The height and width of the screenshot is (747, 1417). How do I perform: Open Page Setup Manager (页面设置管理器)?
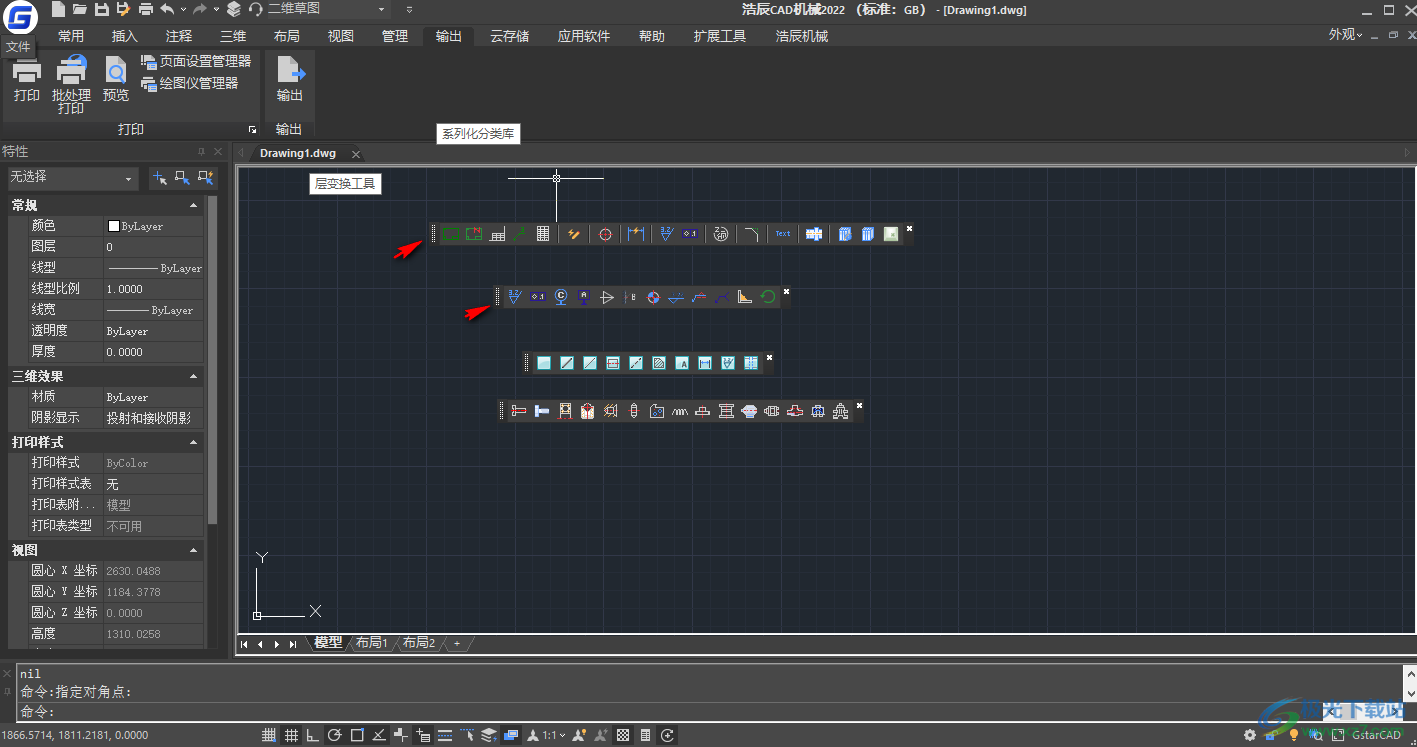tap(196, 61)
